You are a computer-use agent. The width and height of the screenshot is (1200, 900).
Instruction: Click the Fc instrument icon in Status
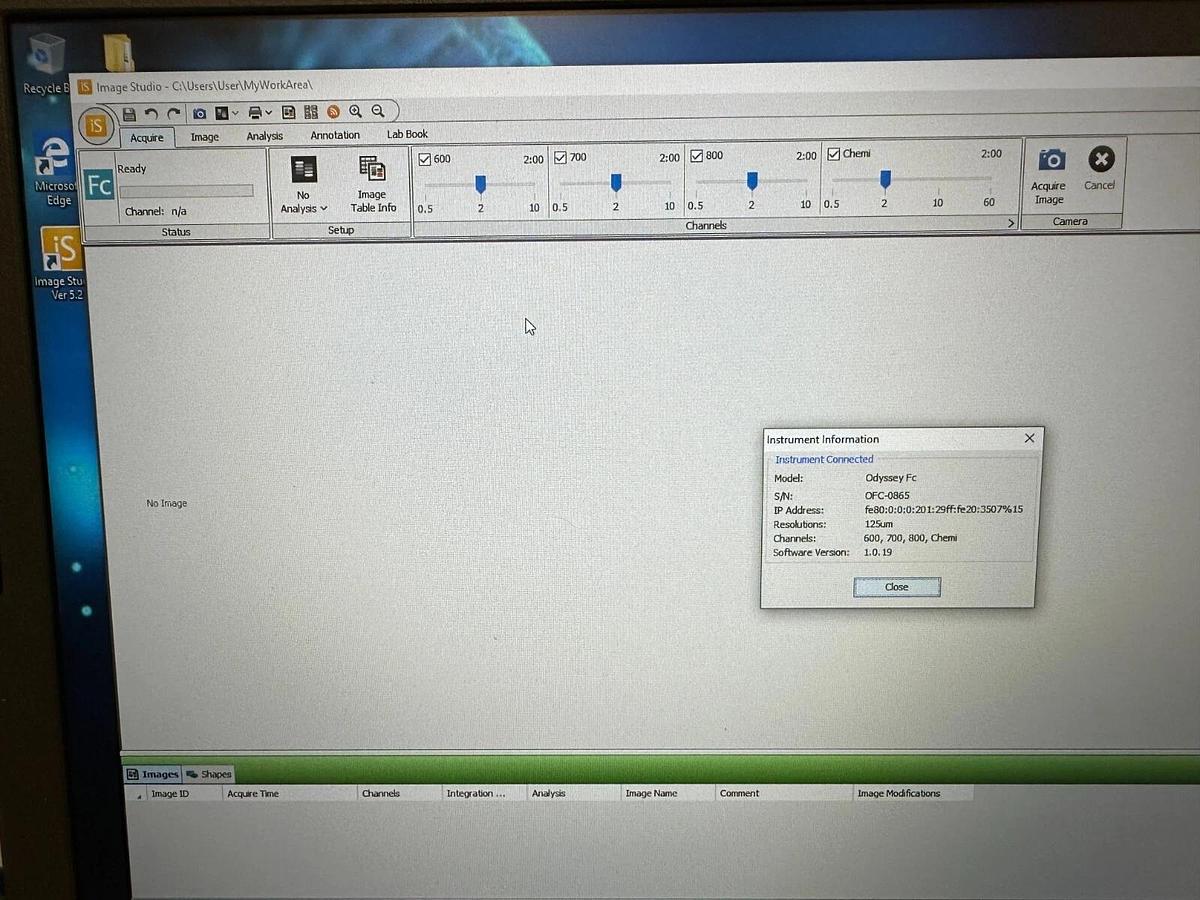tap(99, 184)
